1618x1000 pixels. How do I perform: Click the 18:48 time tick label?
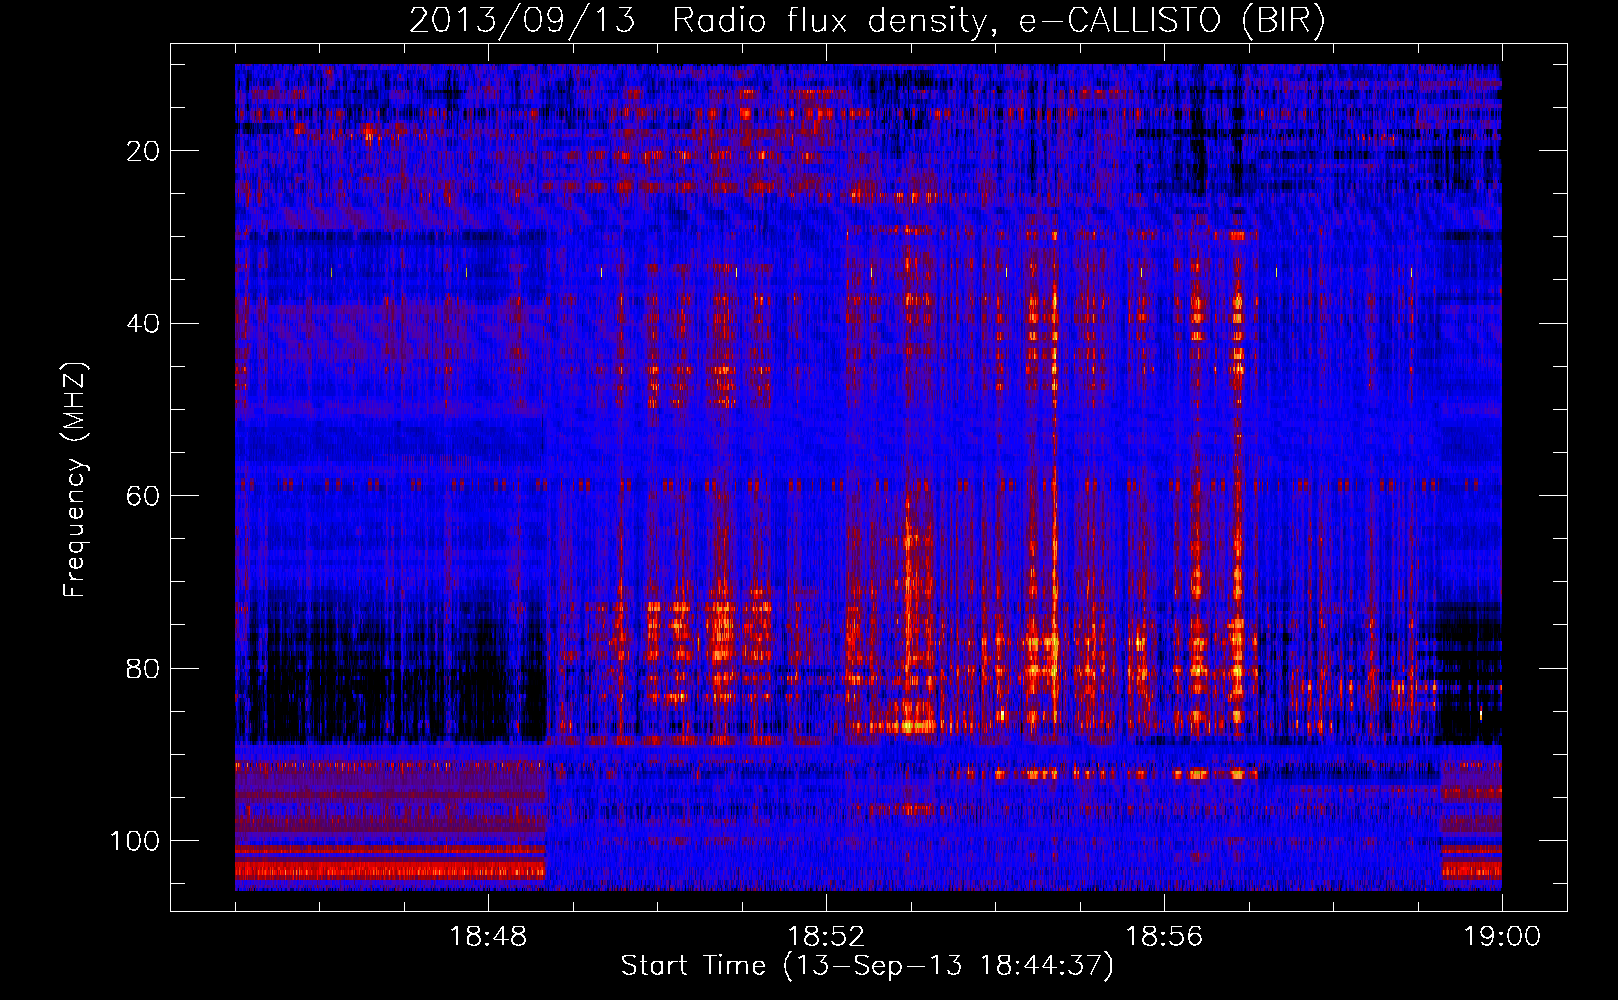click(488, 937)
